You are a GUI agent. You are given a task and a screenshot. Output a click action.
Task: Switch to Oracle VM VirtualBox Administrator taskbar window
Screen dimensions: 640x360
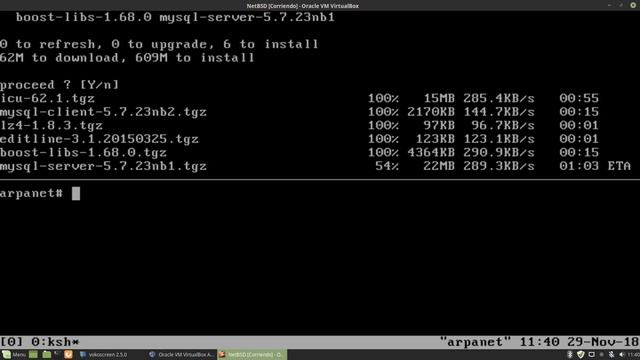(181, 355)
